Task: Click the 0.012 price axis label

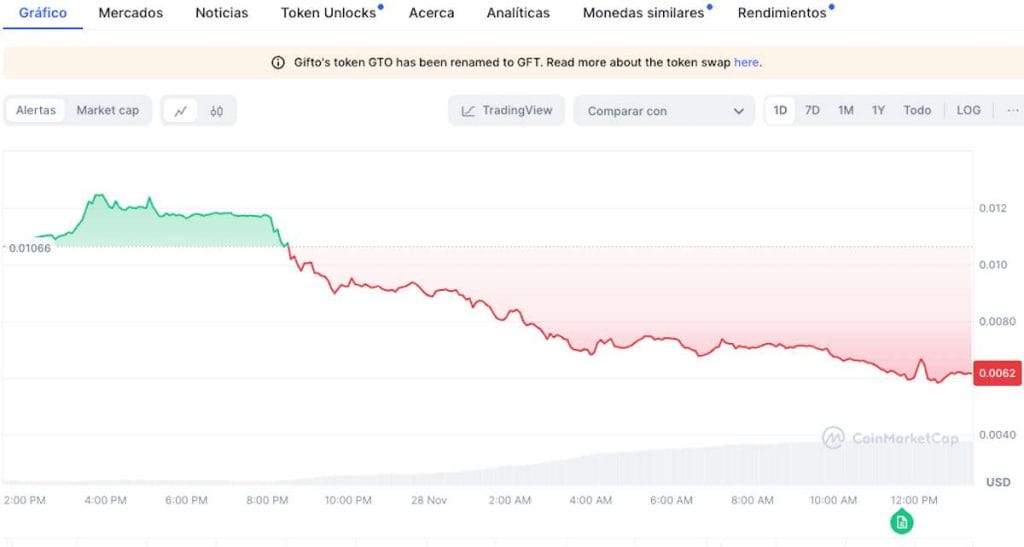Action: [993, 208]
